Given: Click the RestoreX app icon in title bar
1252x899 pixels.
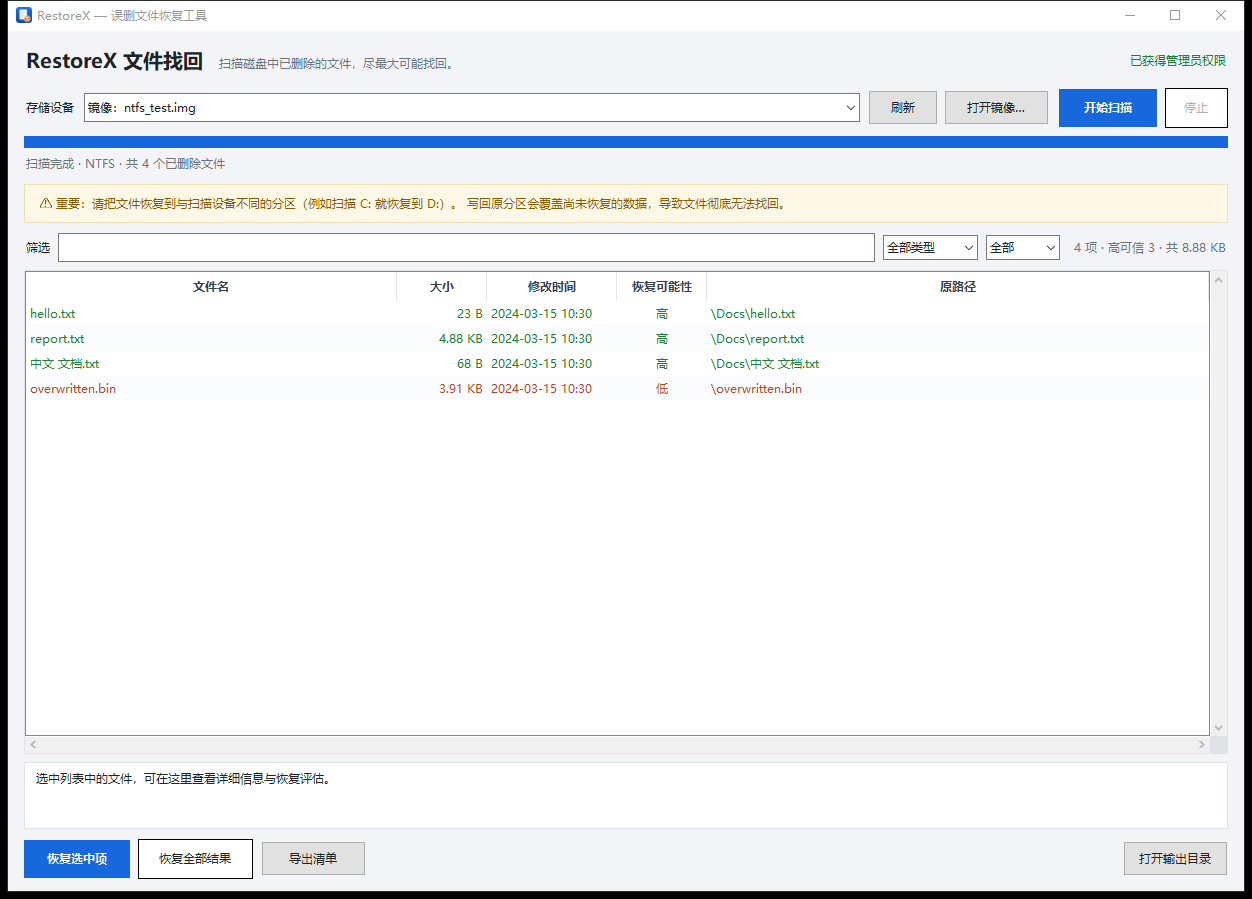Looking at the screenshot, I should [x=24, y=15].
